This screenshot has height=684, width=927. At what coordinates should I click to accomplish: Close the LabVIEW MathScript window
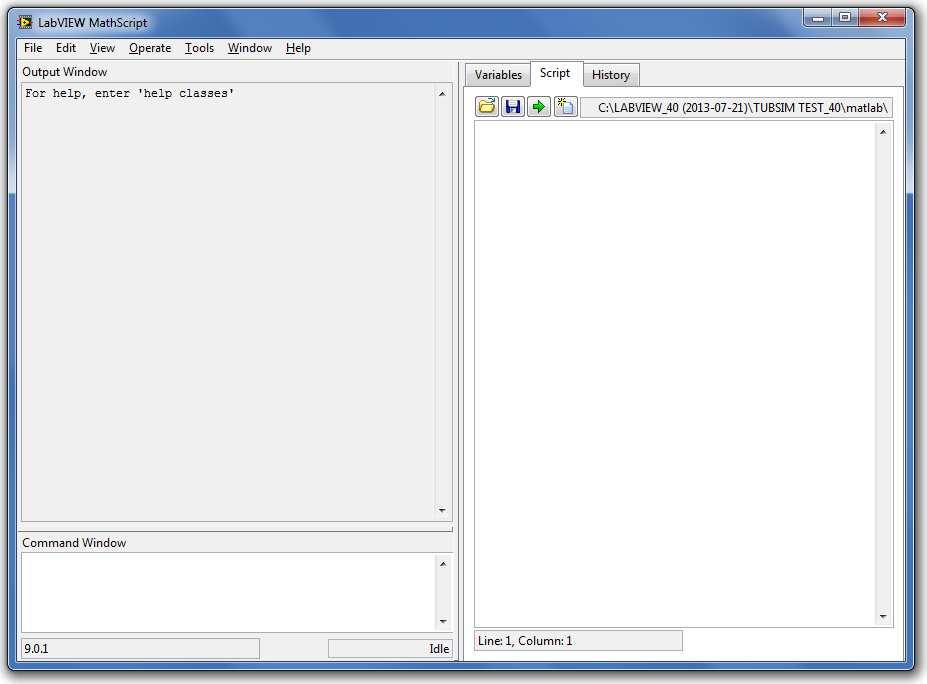[x=882, y=18]
